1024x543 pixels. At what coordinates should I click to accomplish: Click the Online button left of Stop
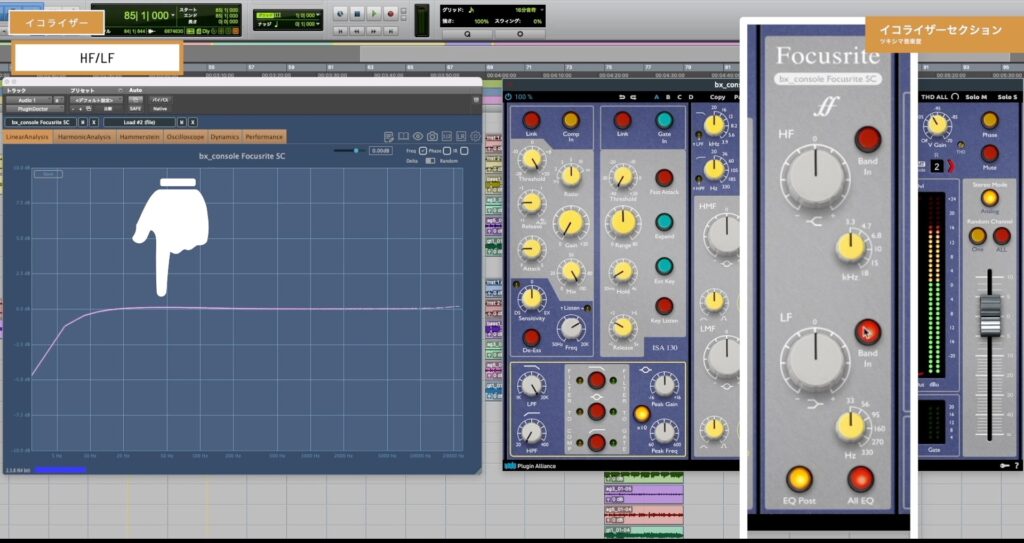340,13
